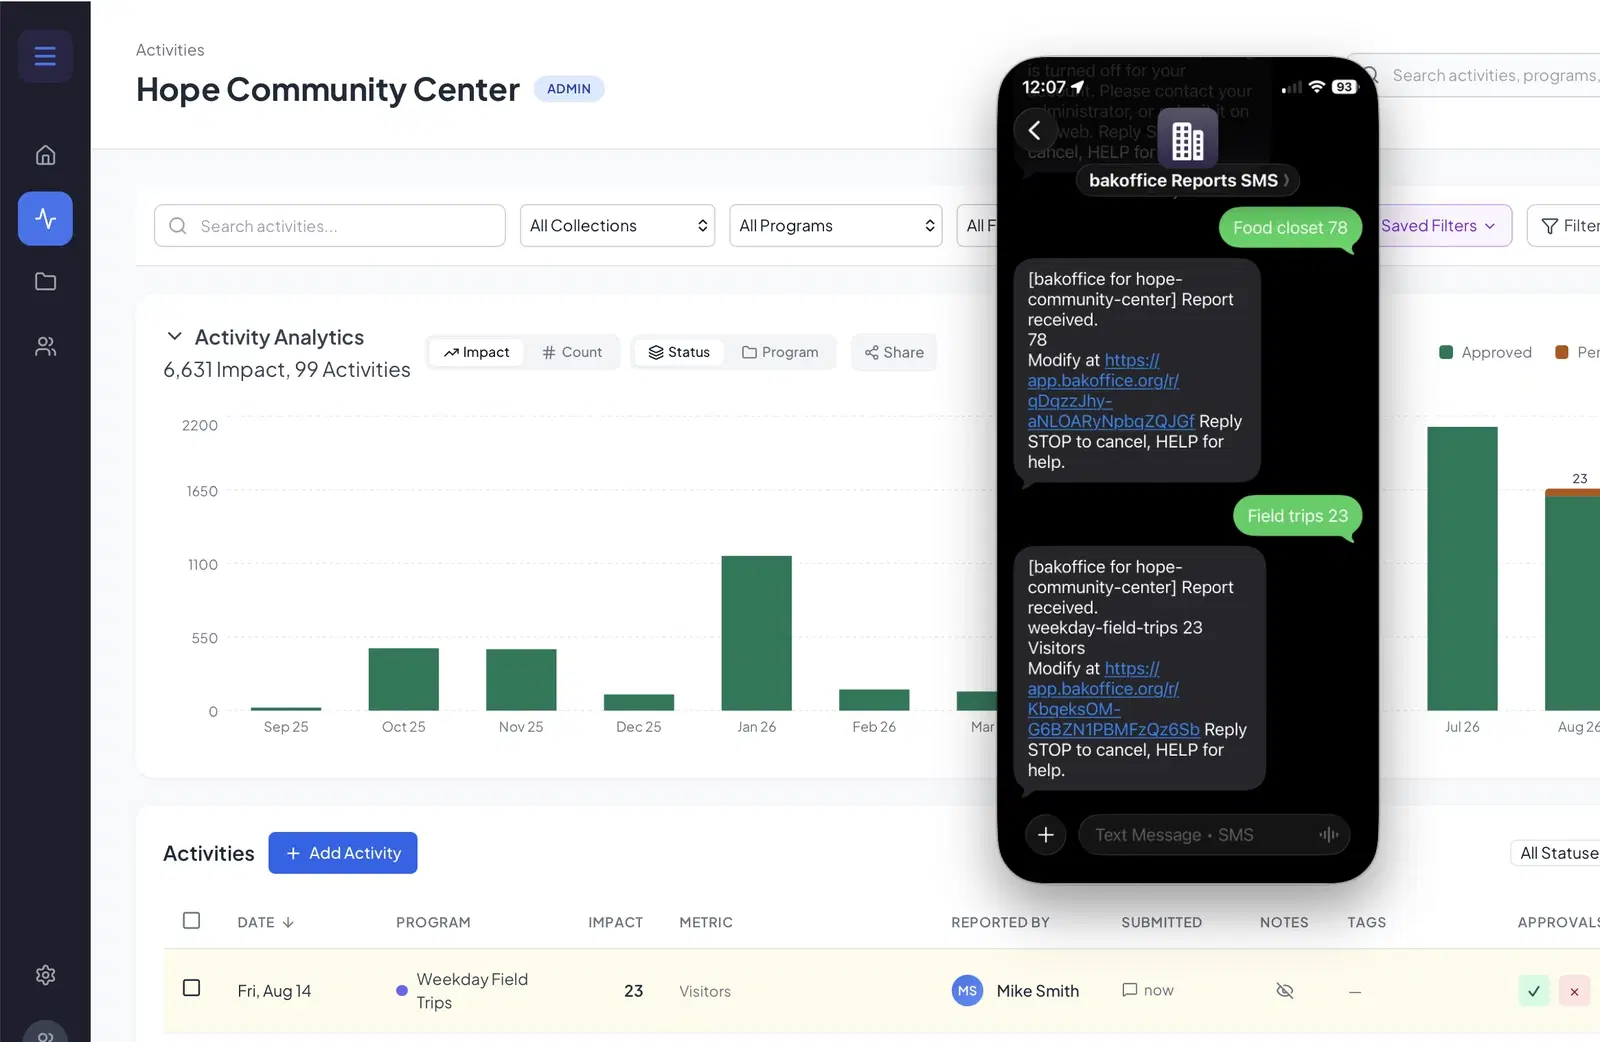The width and height of the screenshot is (1600, 1042).
Task: Switch the chart to Impact view
Action: 476,352
